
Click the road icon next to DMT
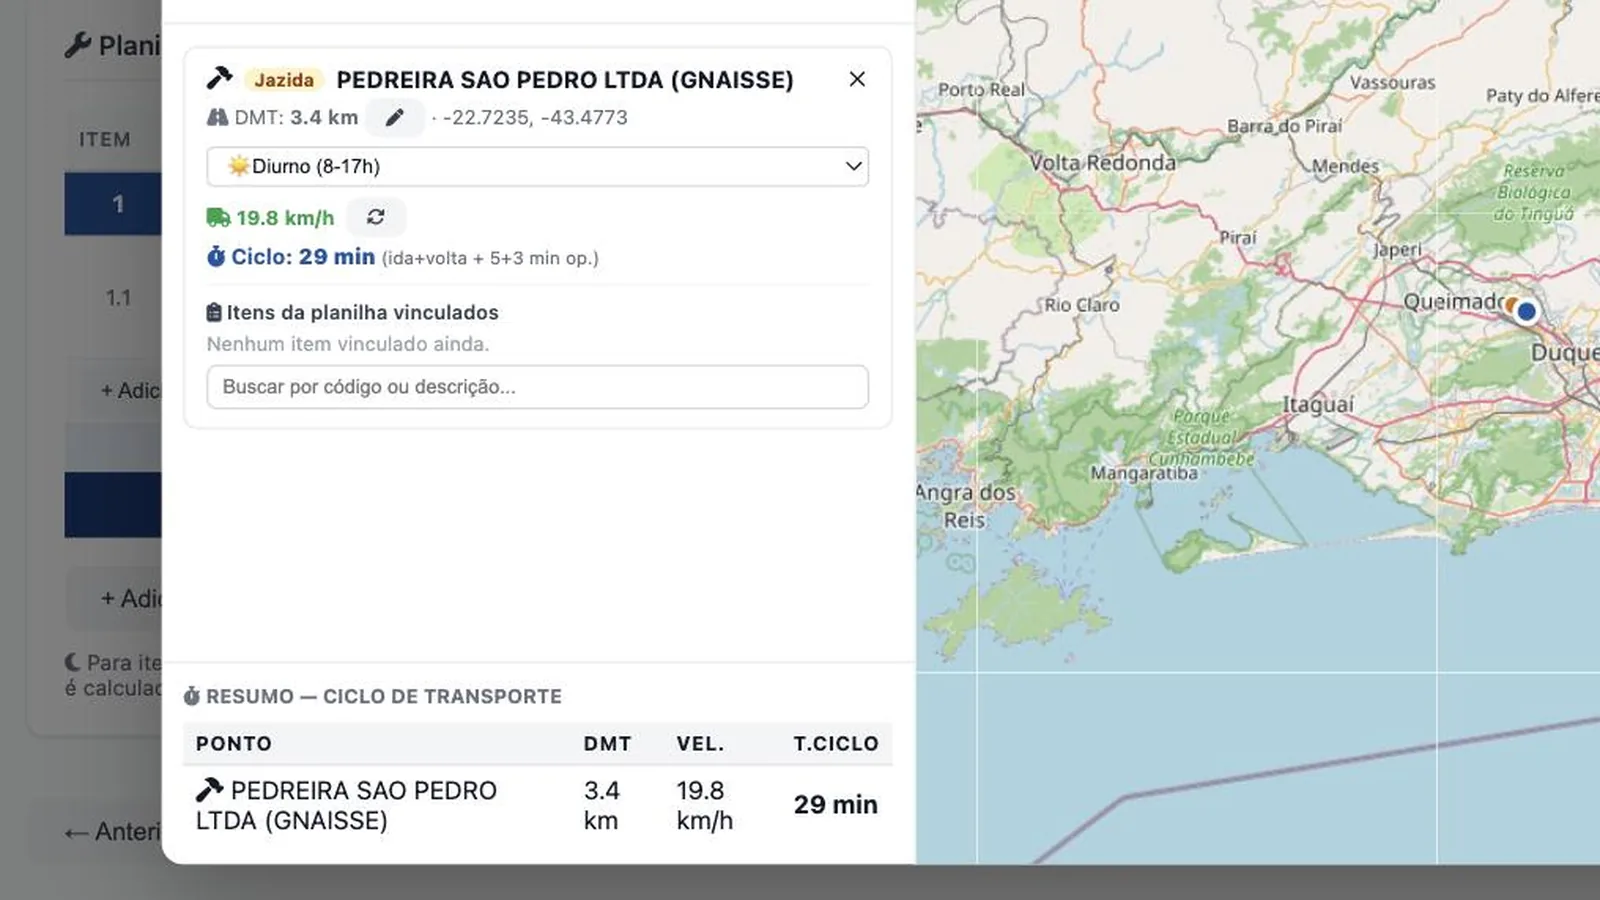coord(217,117)
